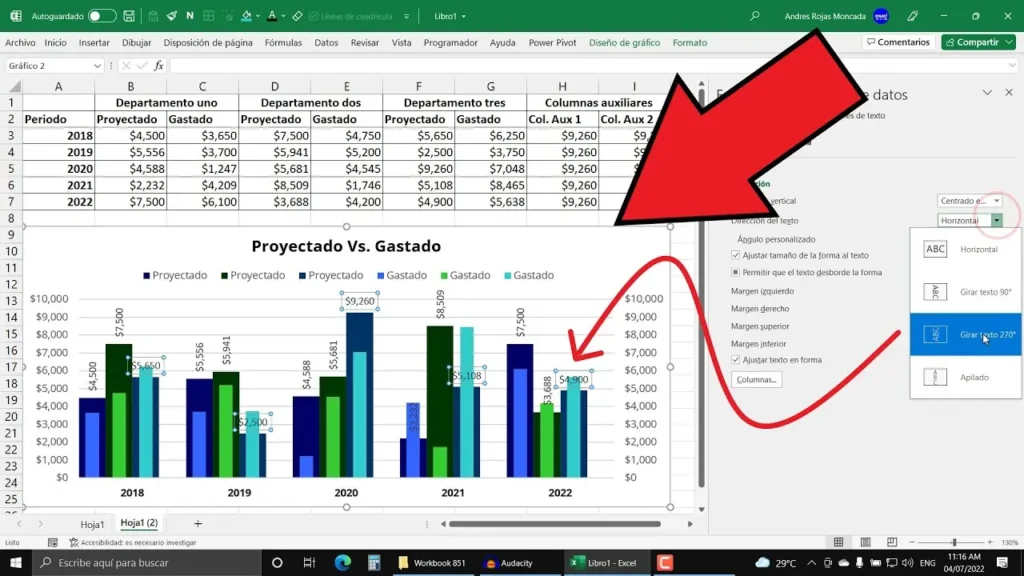This screenshot has width=1024, height=576.
Task: Click the Save icon in the title bar
Action: pyautogui.click(x=130, y=16)
